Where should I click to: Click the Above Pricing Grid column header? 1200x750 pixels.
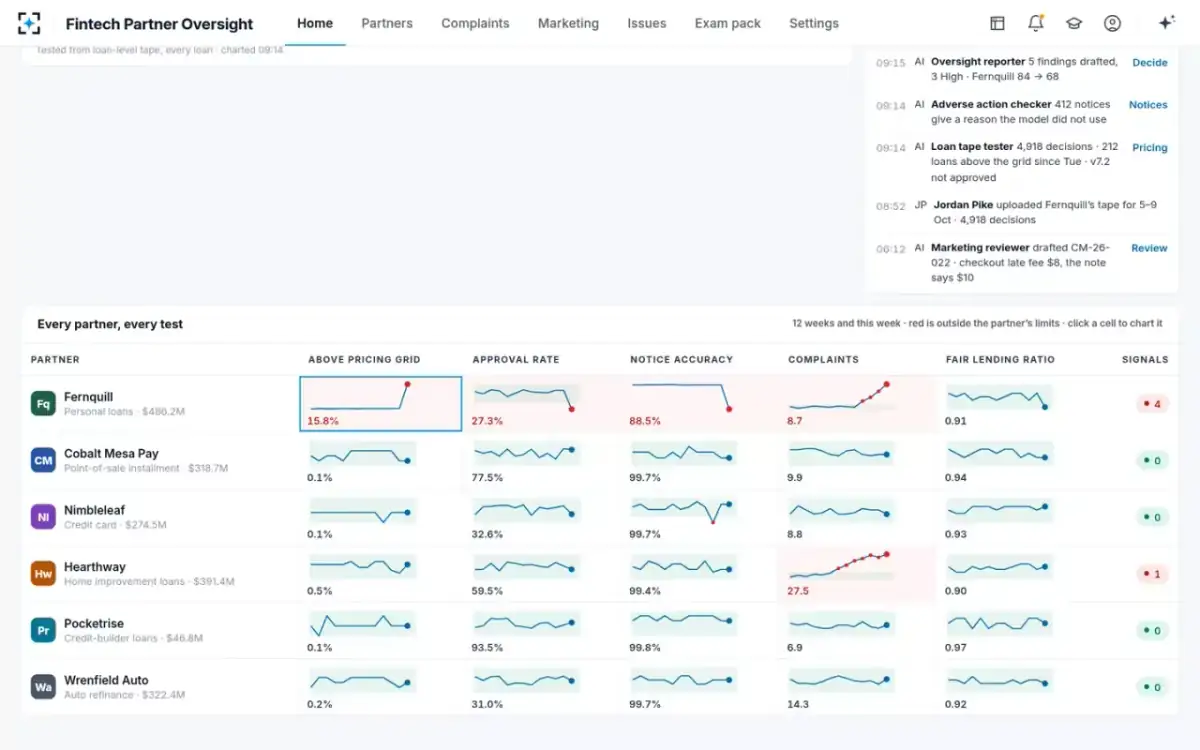tap(364, 359)
